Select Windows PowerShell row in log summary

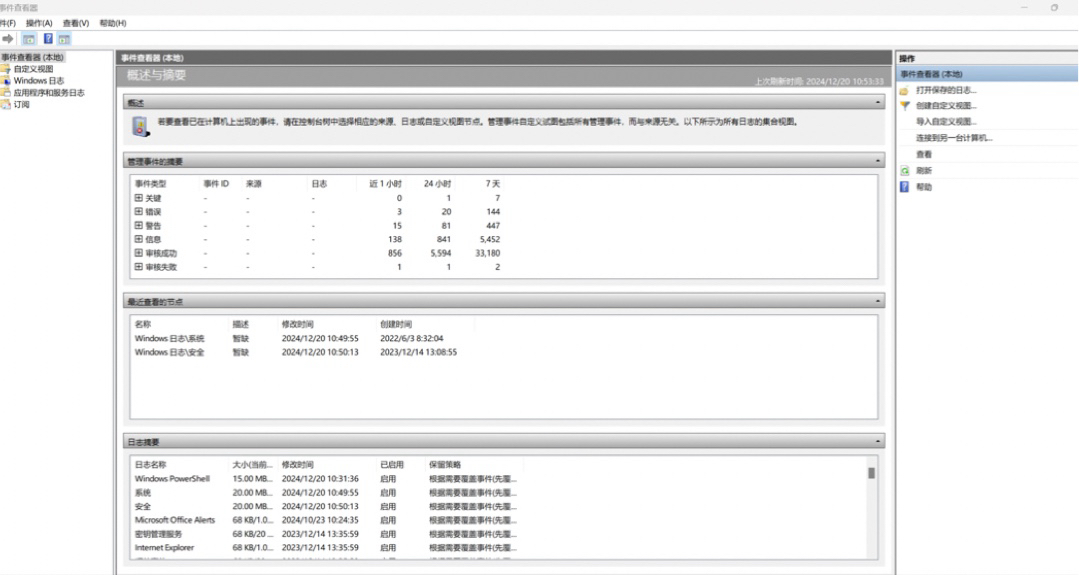coord(325,479)
